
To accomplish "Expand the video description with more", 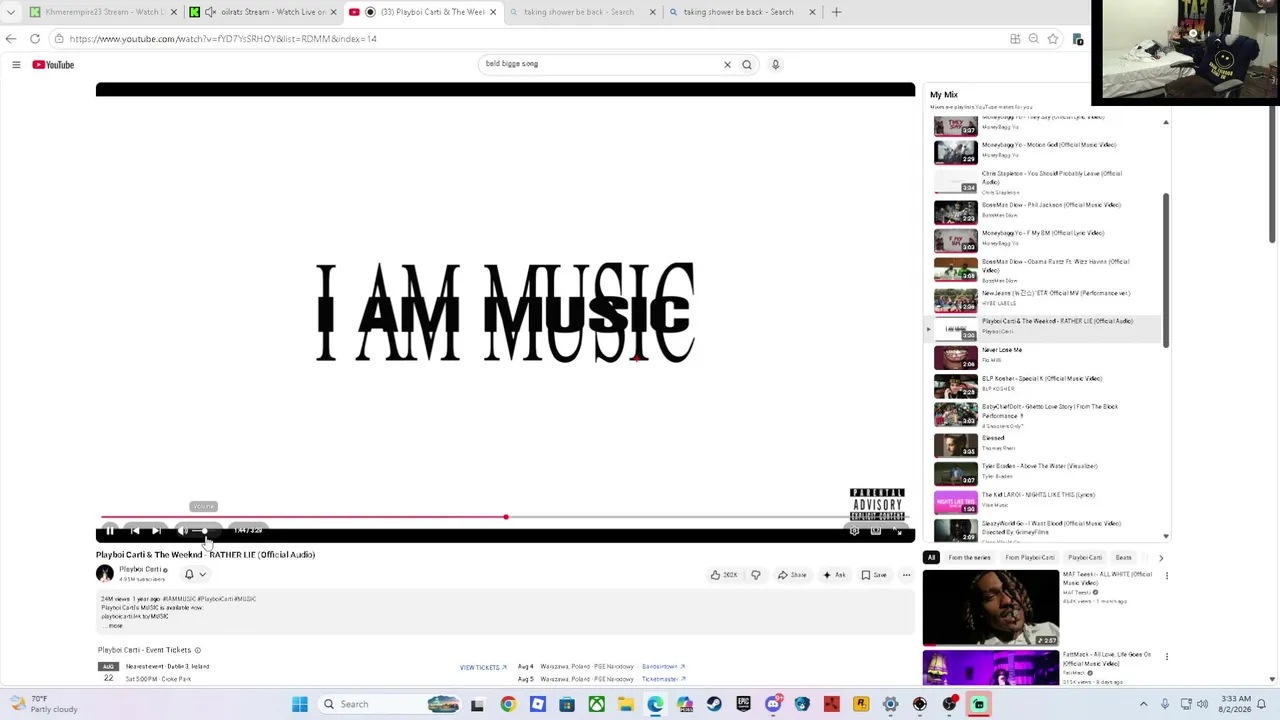I will point(115,626).
